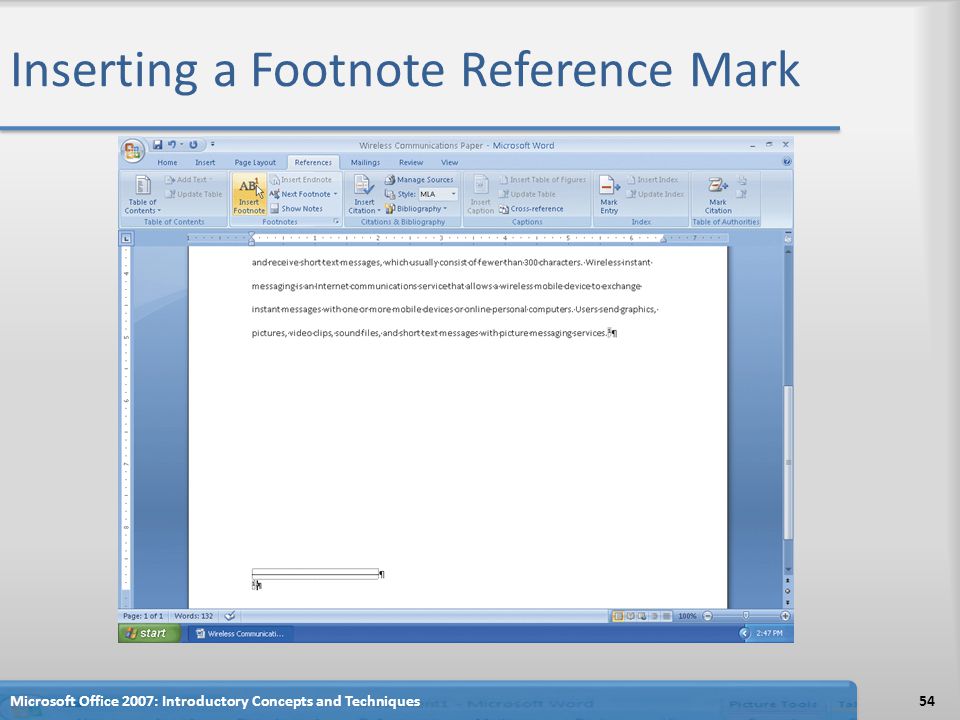Click the proofing errors check icon
The height and width of the screenshot is (720, 960).
click(x=230, y=616)
